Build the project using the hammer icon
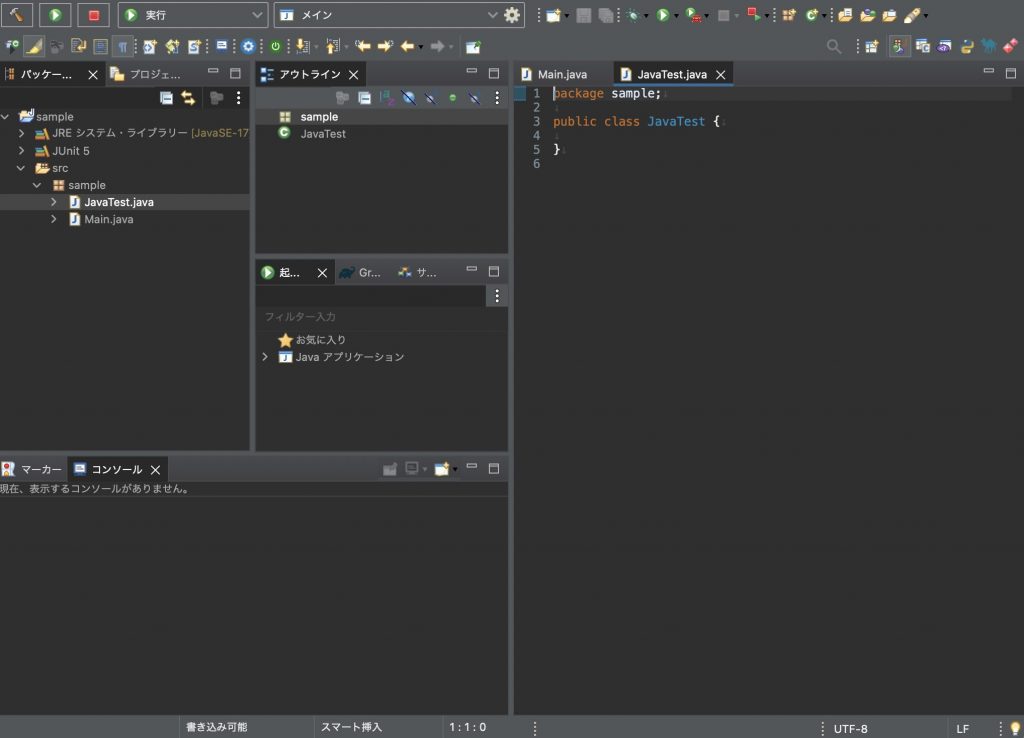The width and height of the screenshot is (1024, 738). tap(18, 14)
